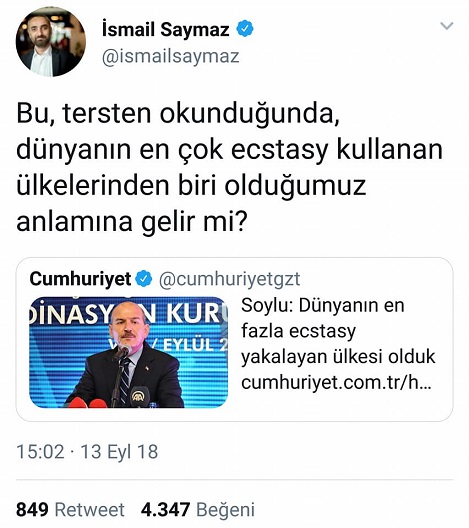
Task: Click the ecstasy kullanan line in tweet
Action: (229, 150)
